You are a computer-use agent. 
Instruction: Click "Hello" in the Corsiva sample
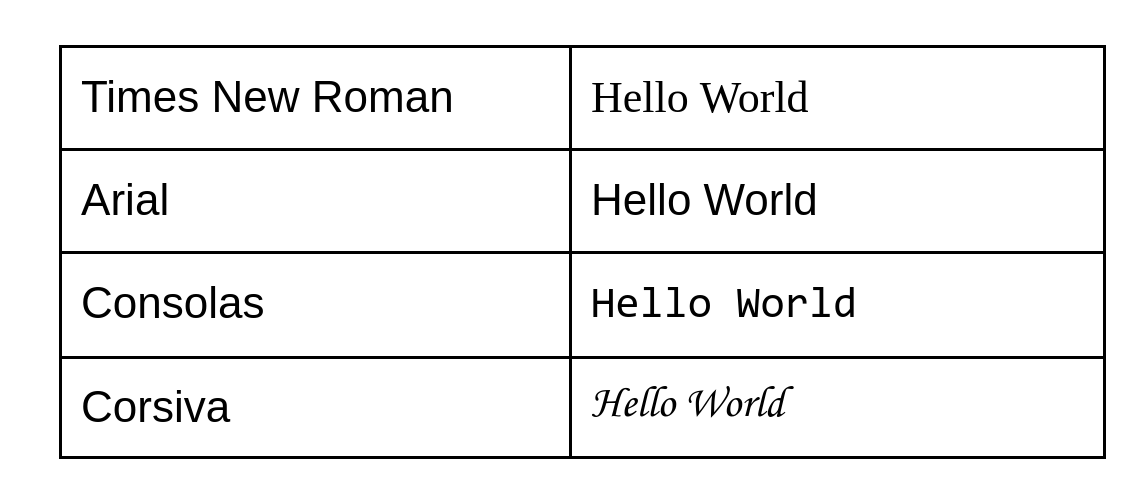[634, 404]
